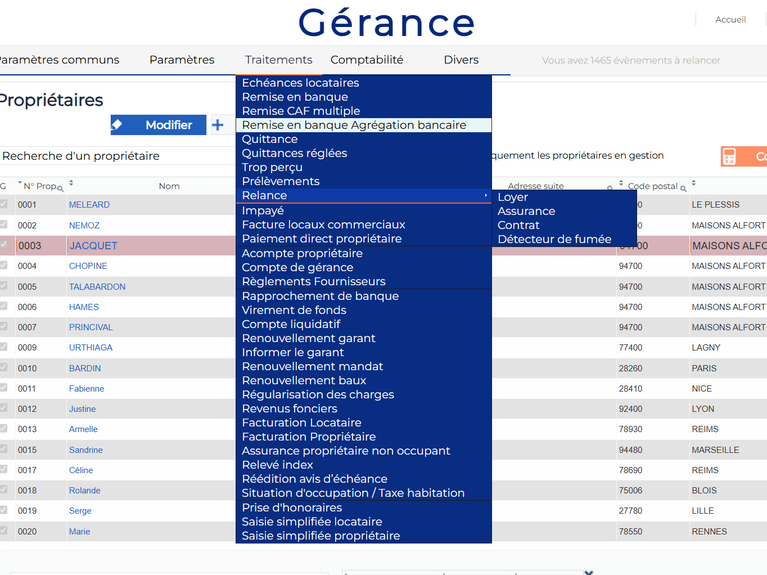Toggle the checkbox for owner 0010 BARDIN
The height and width of the screenshot is (575, 767).
click(4, 368)
